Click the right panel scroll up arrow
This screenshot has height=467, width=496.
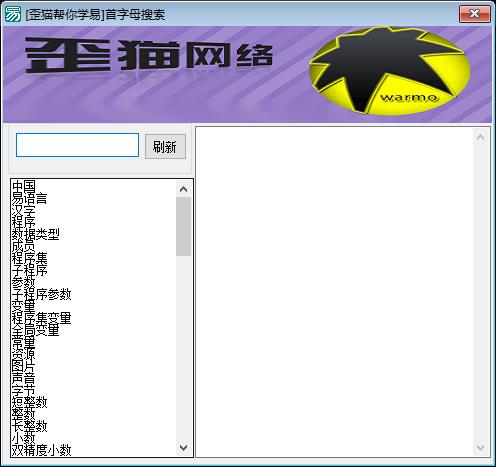coord(480,137)
